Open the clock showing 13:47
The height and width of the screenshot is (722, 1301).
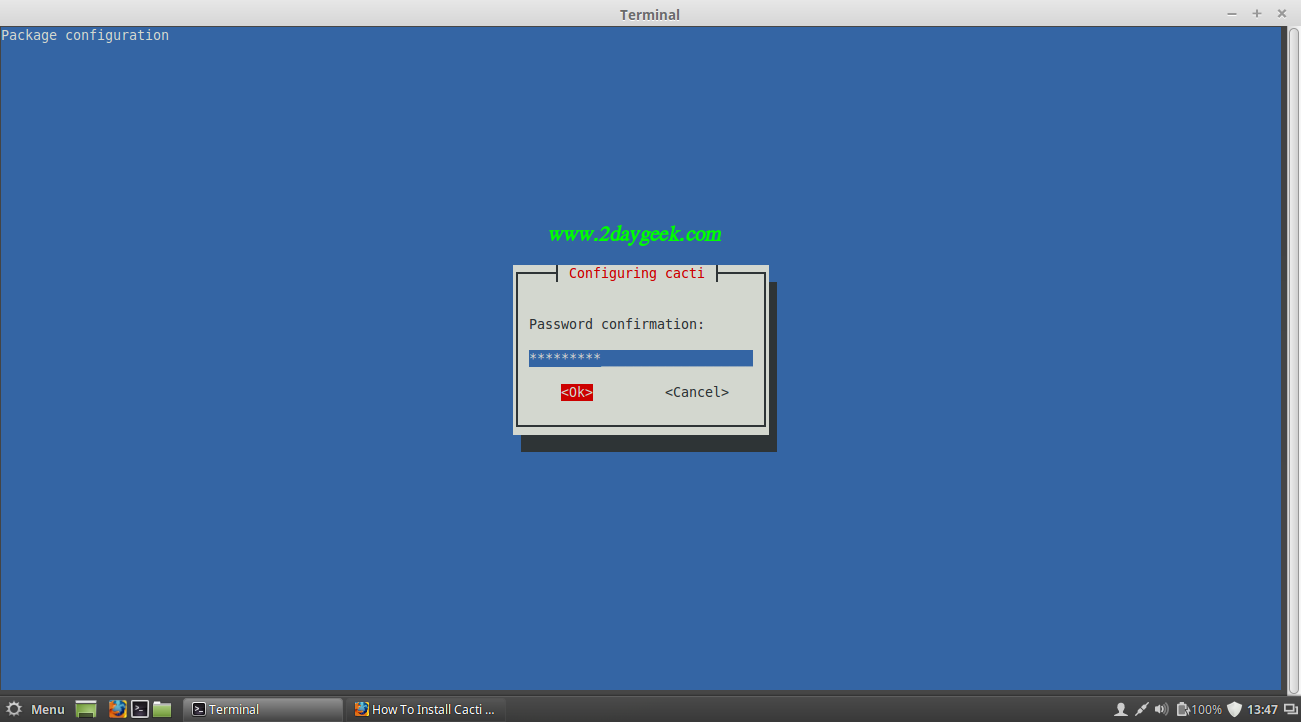click(1262, 709)
